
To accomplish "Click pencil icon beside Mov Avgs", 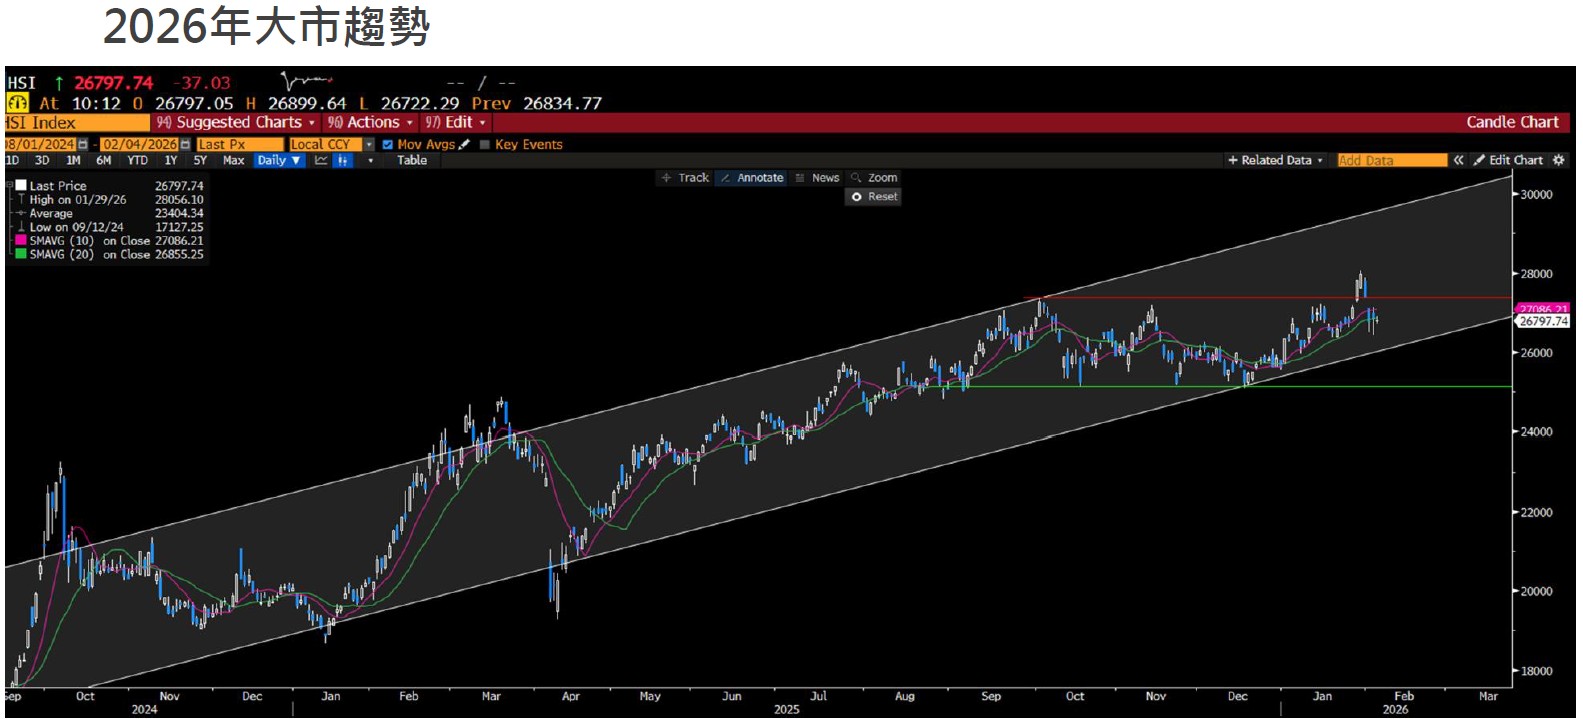I will click(465, 144).
